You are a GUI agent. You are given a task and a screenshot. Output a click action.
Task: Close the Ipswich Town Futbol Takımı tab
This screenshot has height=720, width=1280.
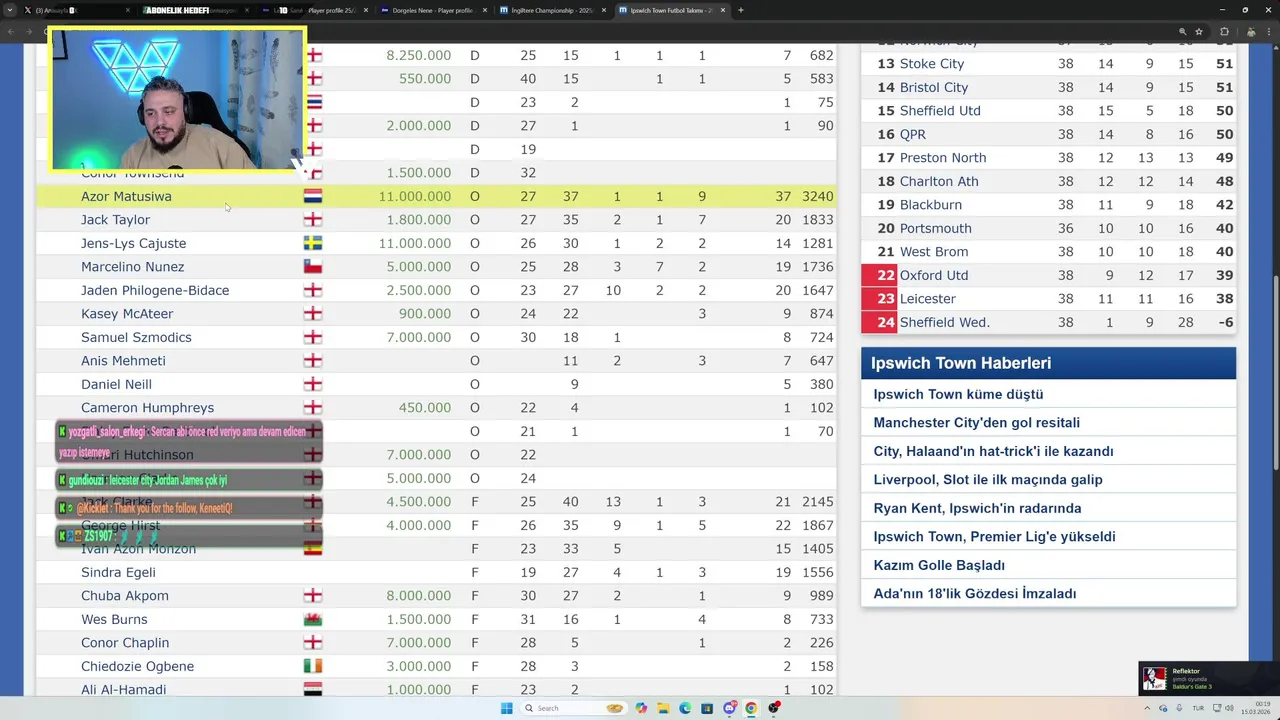(723, 10)
